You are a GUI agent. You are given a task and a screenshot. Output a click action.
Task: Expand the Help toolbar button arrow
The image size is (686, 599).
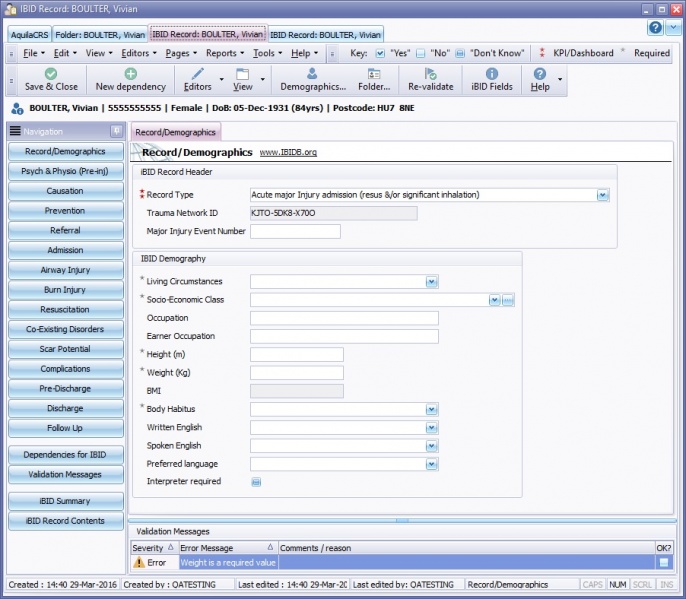tap(560, 80)
